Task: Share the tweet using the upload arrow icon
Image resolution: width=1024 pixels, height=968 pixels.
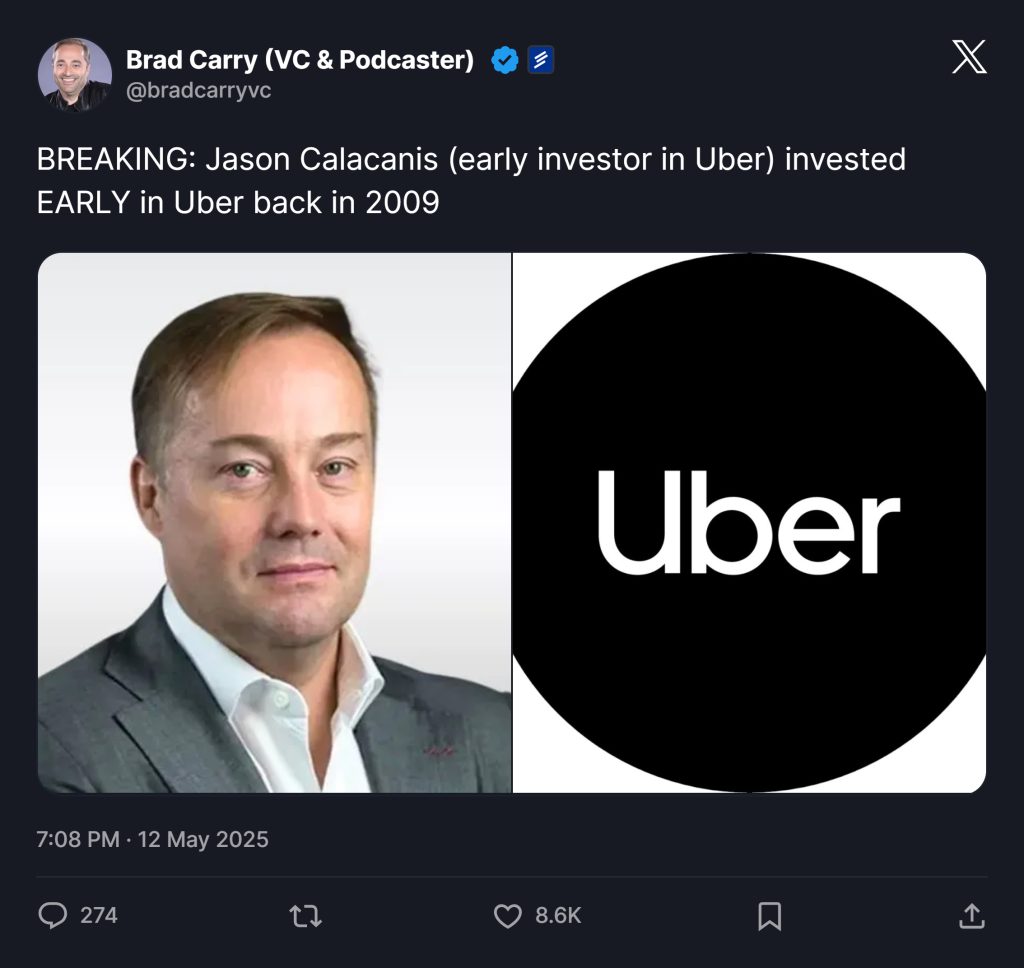Action: (x=971, y=915)
